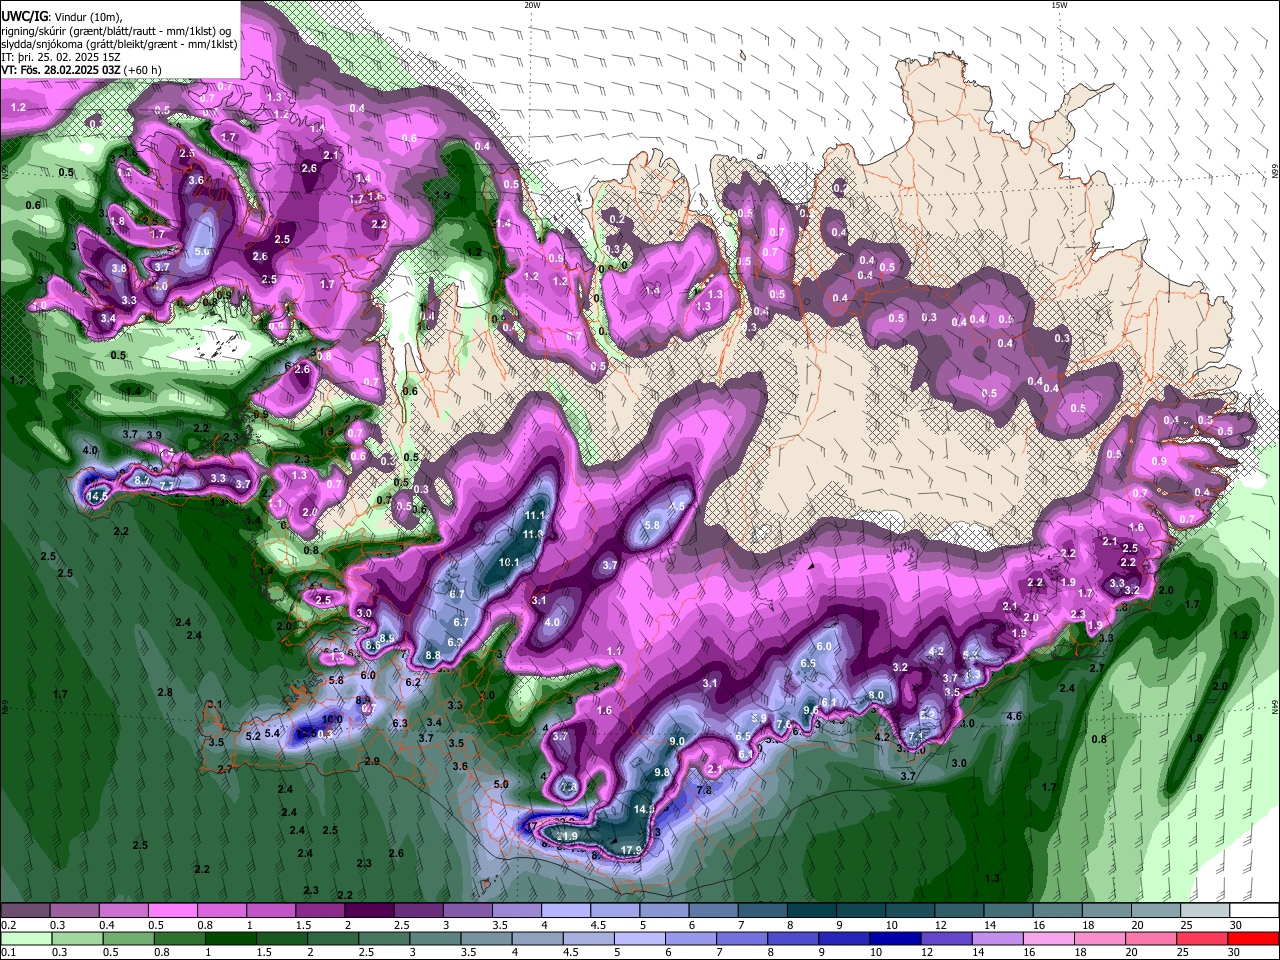This screenshot has width=1280, height=960.
Task: Click the UWC/IG title label
Action: pyautogui.click(x=25, y=17)
